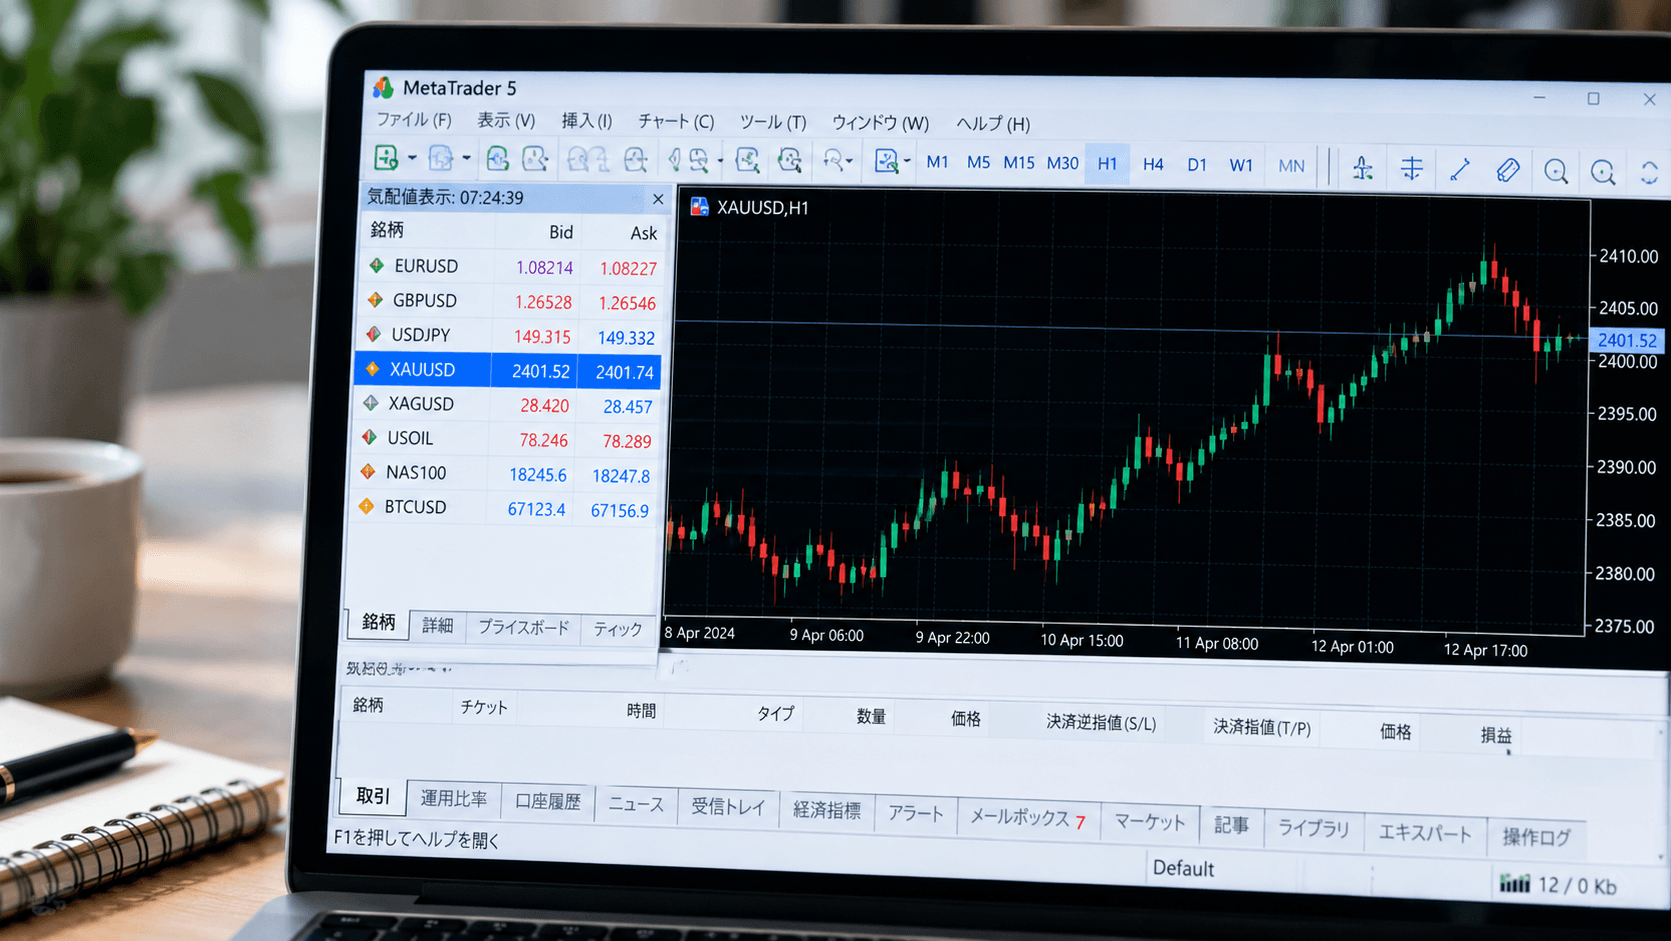
Task: Switch chart to W1 timeframe
Action: click(x=1241, y=165)
